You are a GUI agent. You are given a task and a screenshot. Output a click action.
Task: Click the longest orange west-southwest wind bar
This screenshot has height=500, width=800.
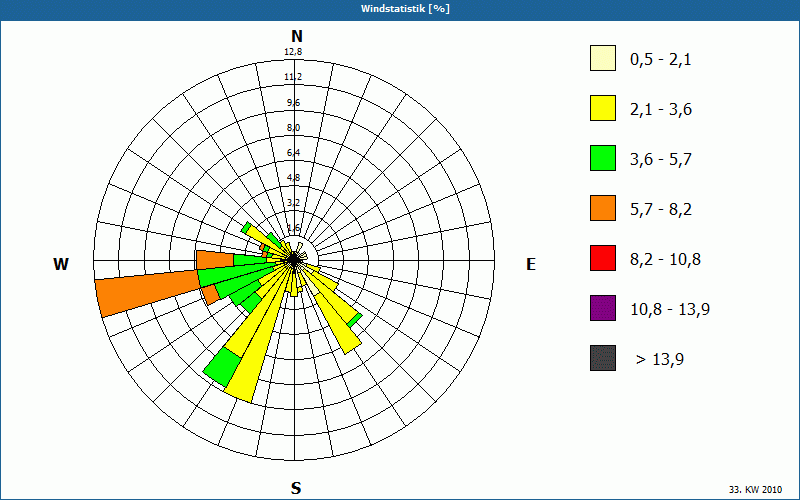(x=148, y=293)
